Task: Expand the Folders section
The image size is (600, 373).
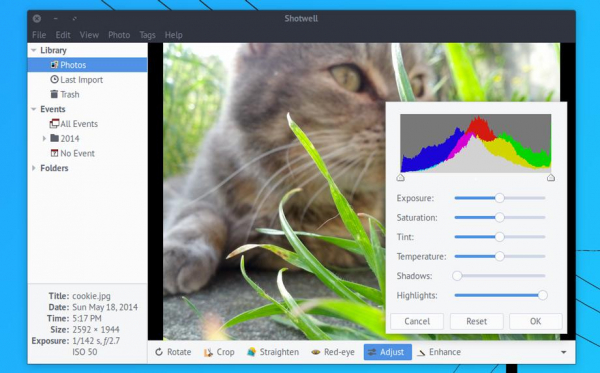Action: pyautogui.click(x=34, y=168)
